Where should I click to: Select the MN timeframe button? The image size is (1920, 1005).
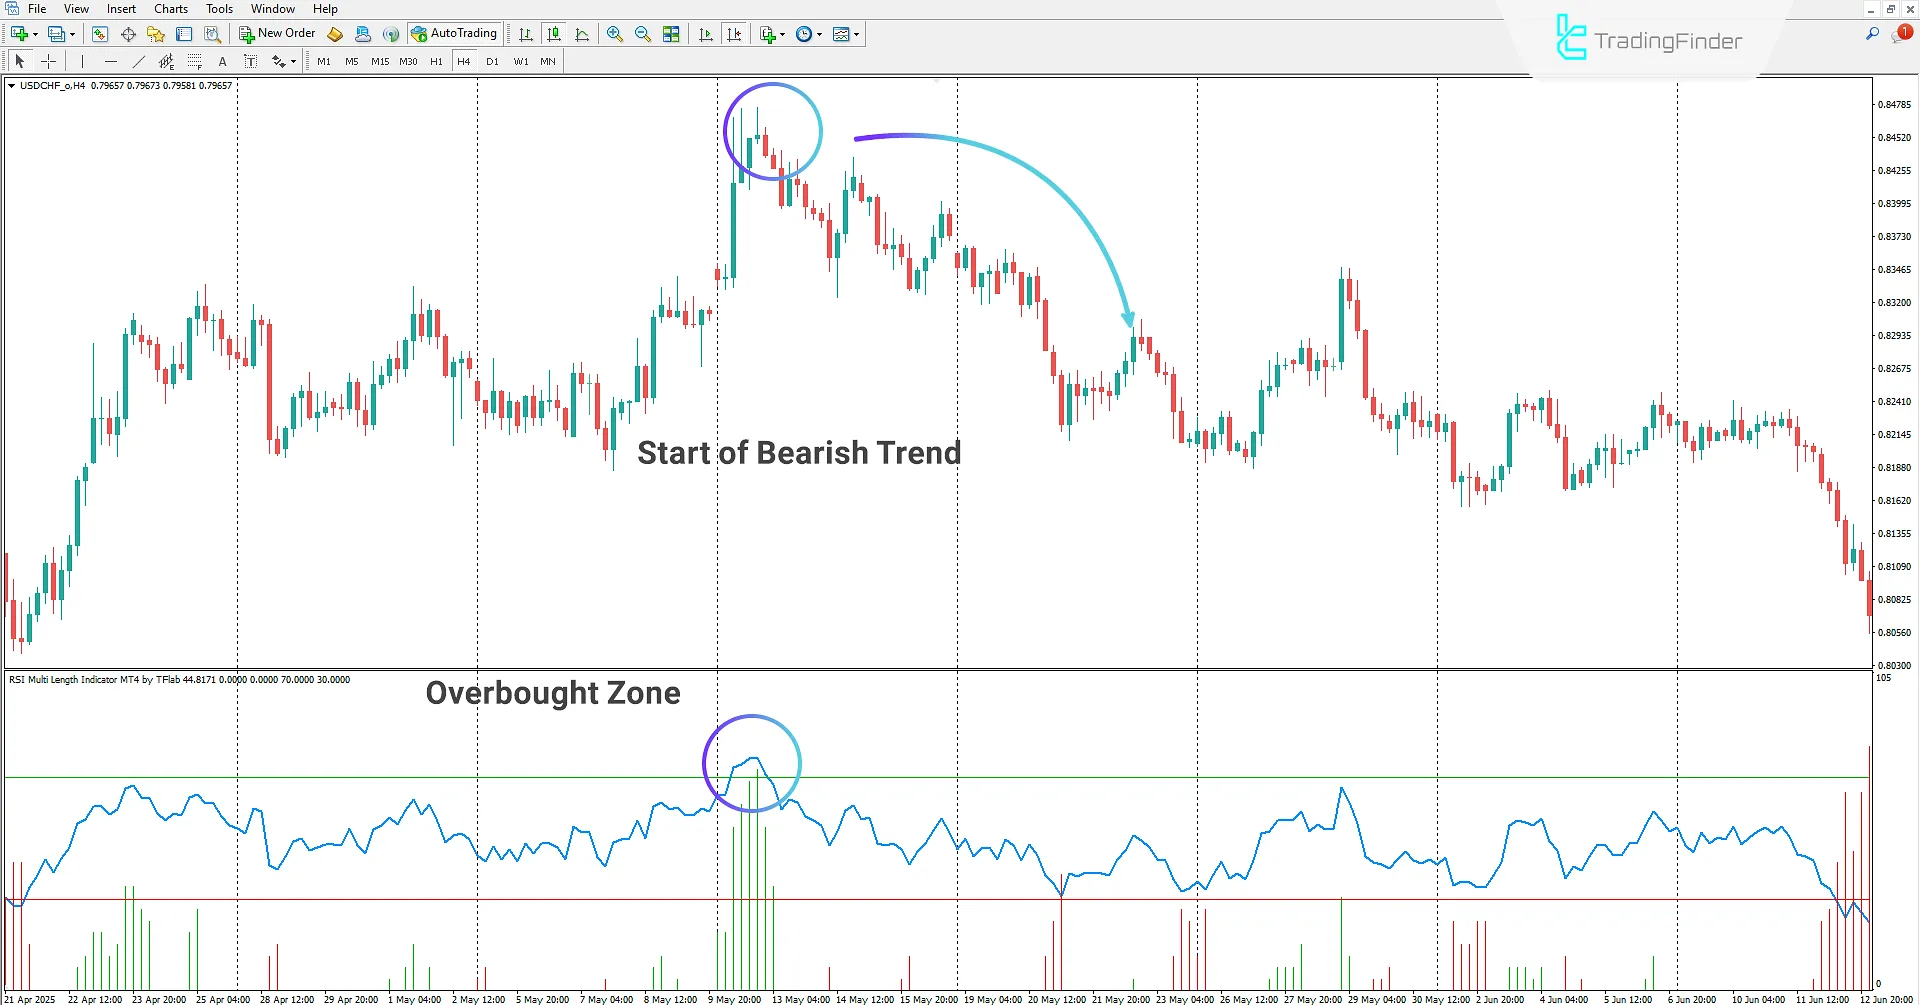(x=548, y=61)
